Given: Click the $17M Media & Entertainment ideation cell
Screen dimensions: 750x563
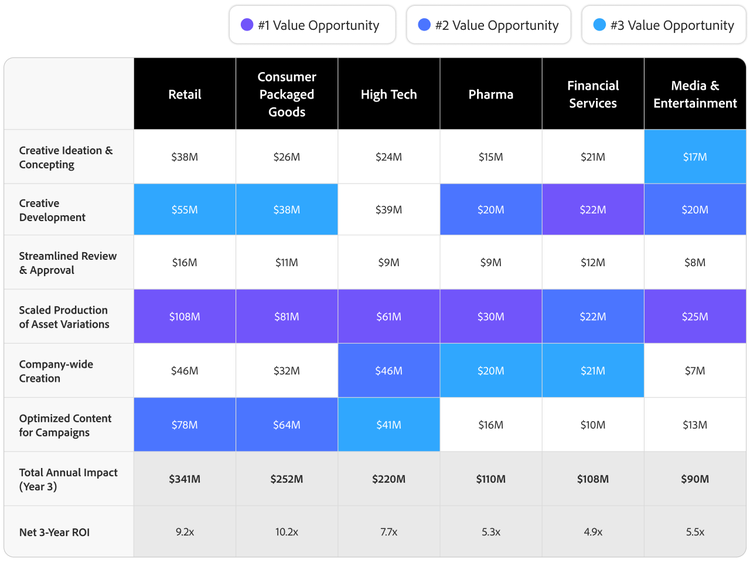Looking at the screenshot, I should point(695,157).
